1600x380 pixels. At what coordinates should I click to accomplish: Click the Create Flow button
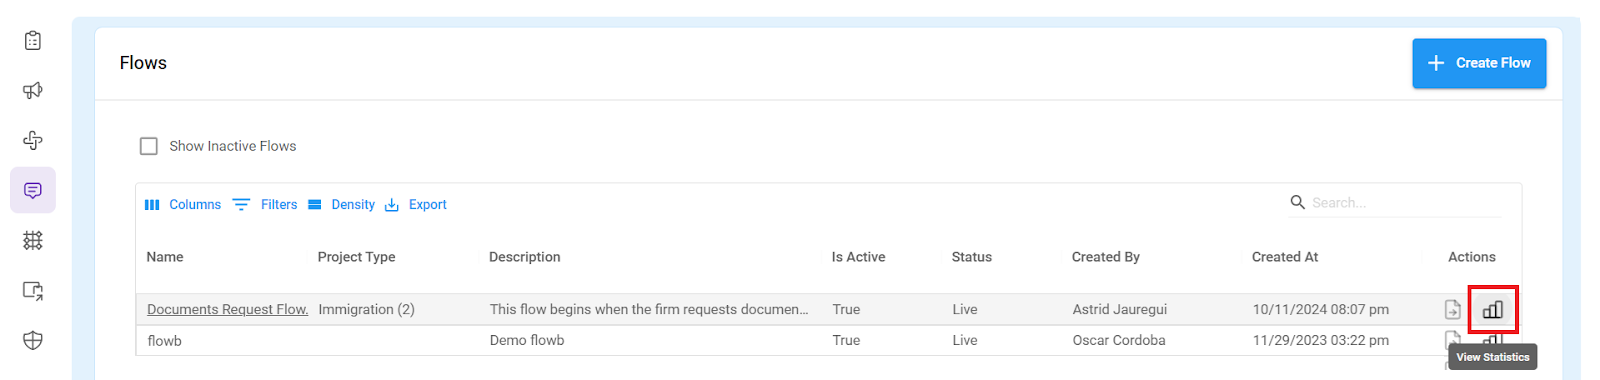click(x=1479, y=63)
